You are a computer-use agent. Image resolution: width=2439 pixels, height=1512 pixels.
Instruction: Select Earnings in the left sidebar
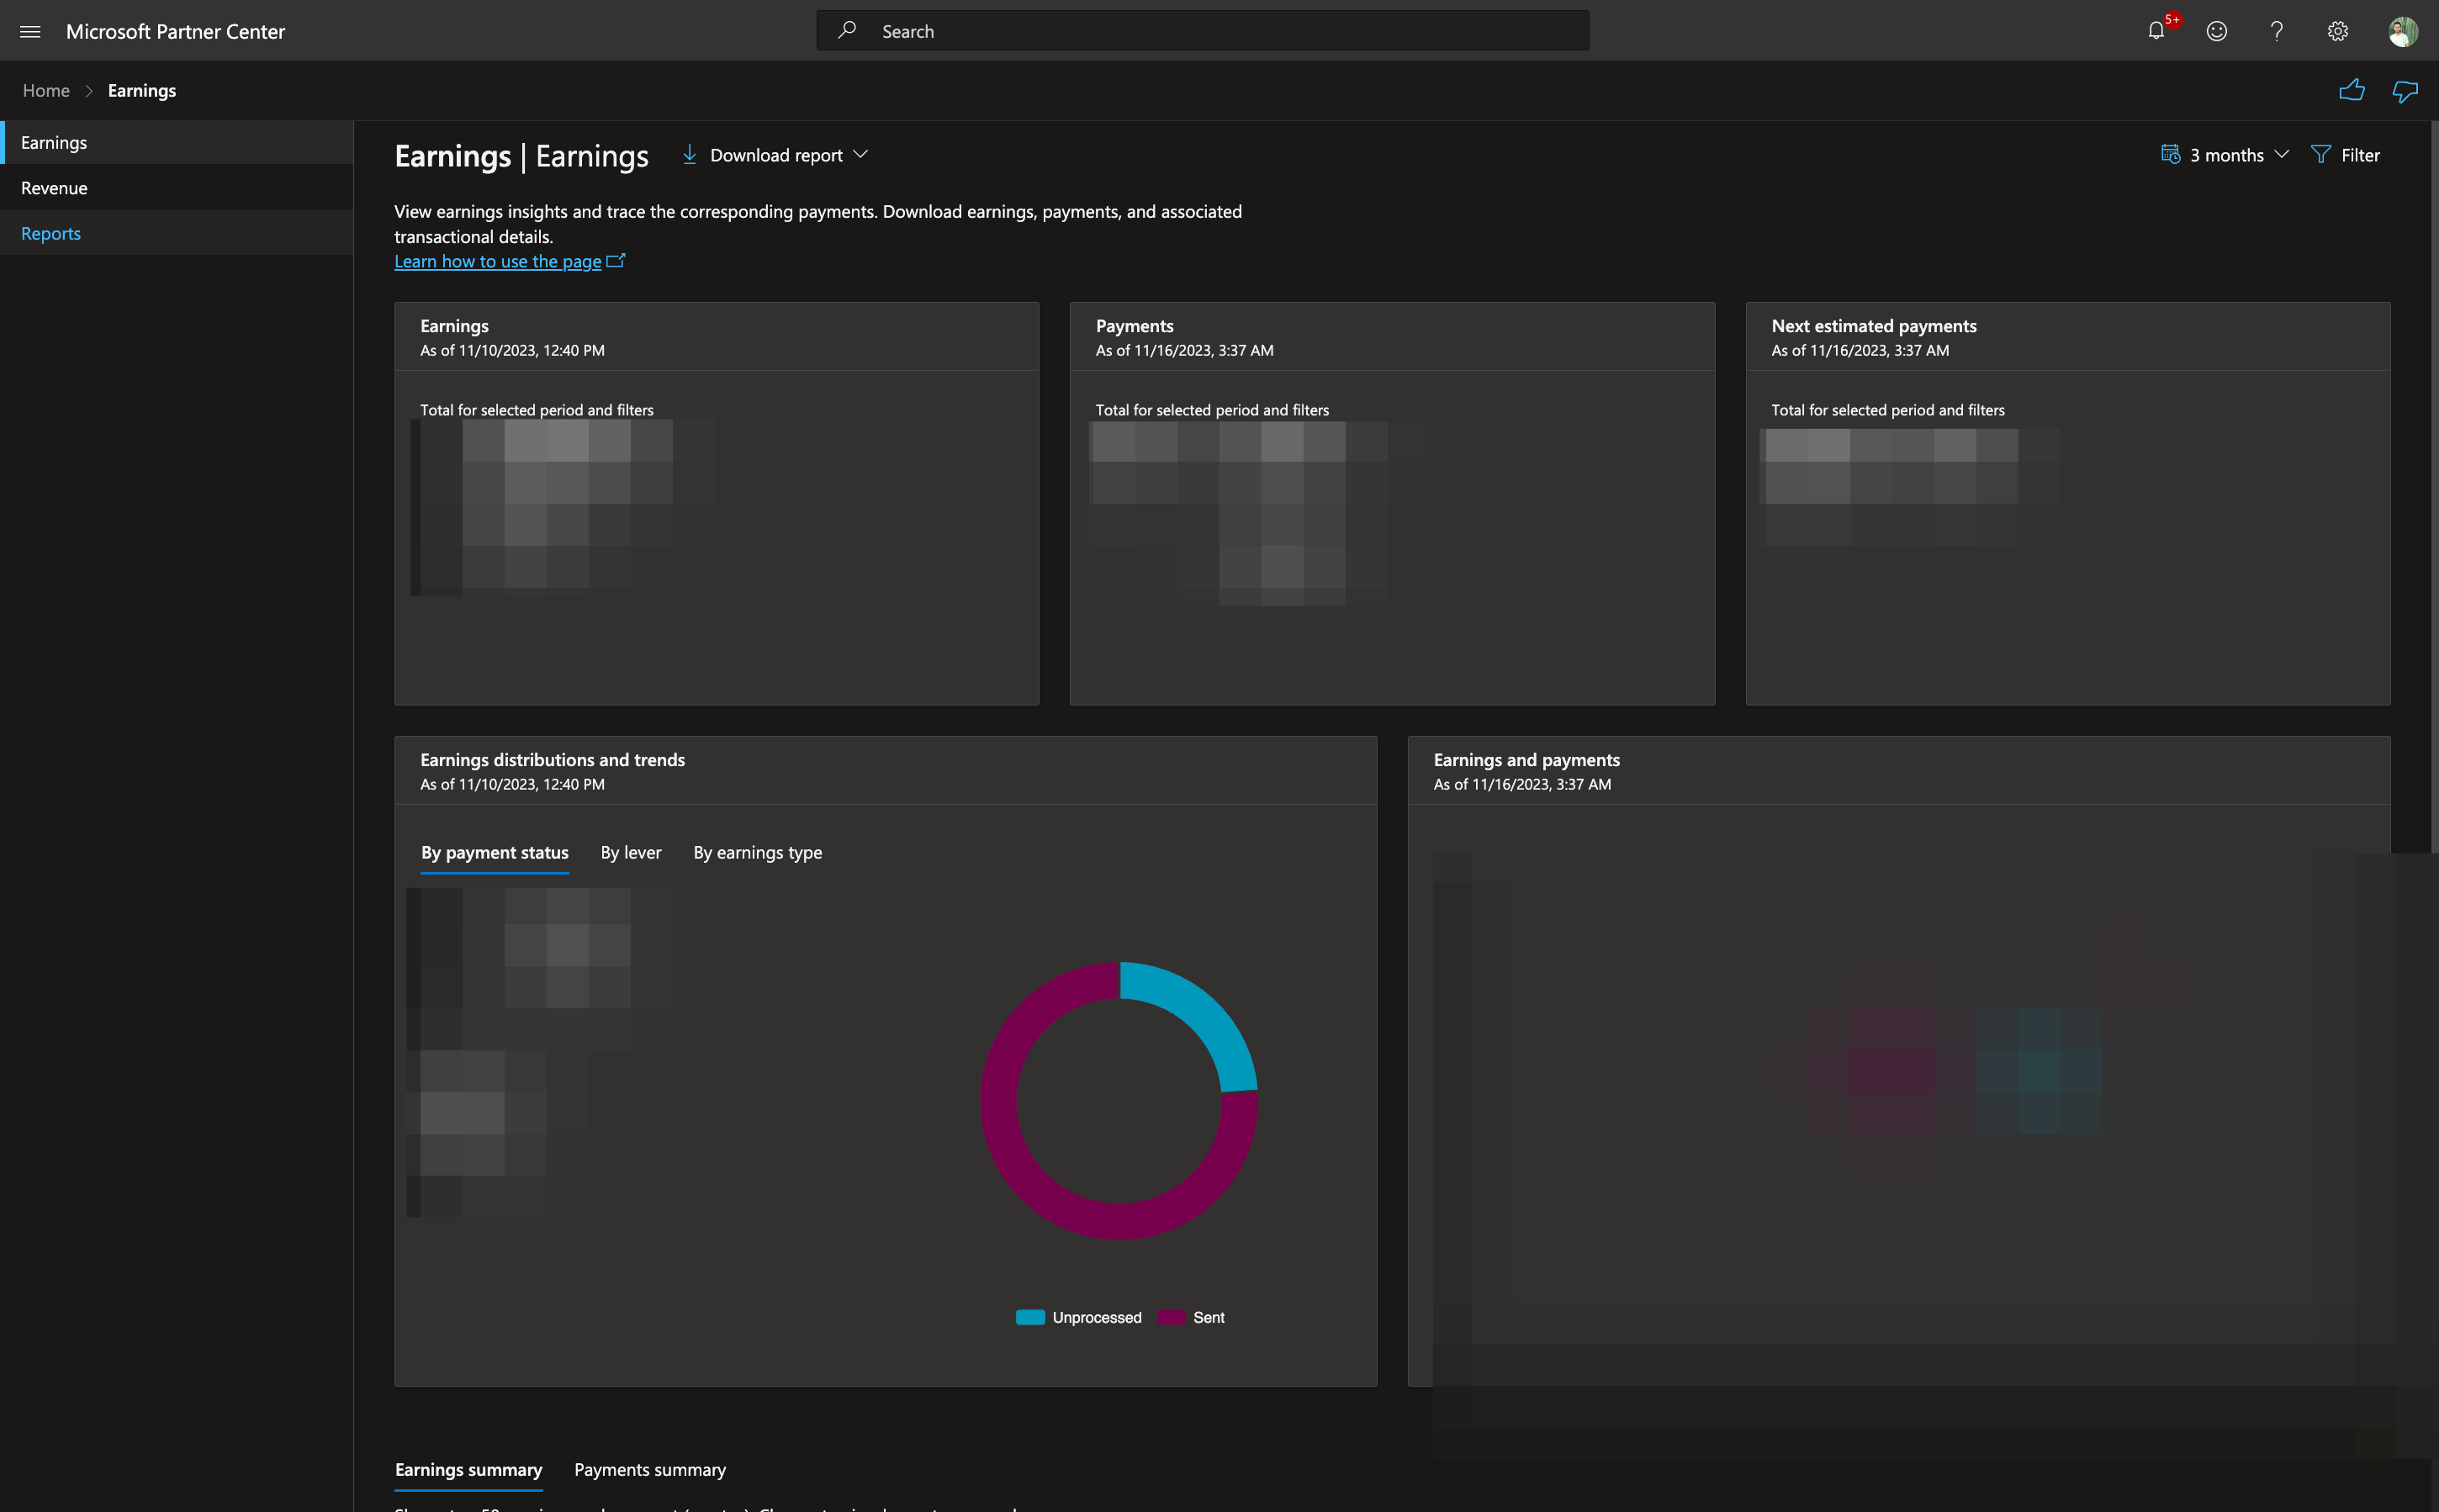point(177,142)
